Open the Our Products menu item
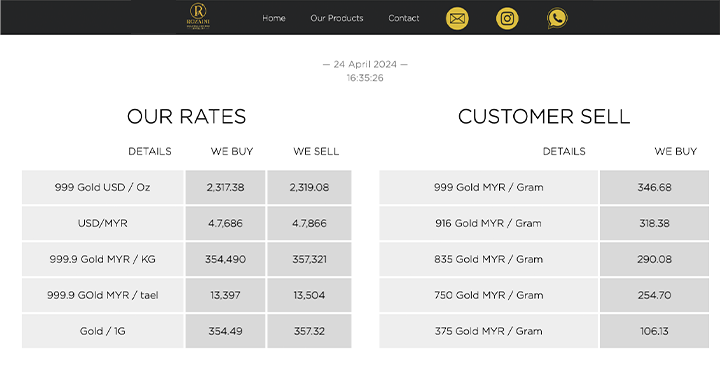720x378 pixels. pyautogui.click(x=337, y=18)
